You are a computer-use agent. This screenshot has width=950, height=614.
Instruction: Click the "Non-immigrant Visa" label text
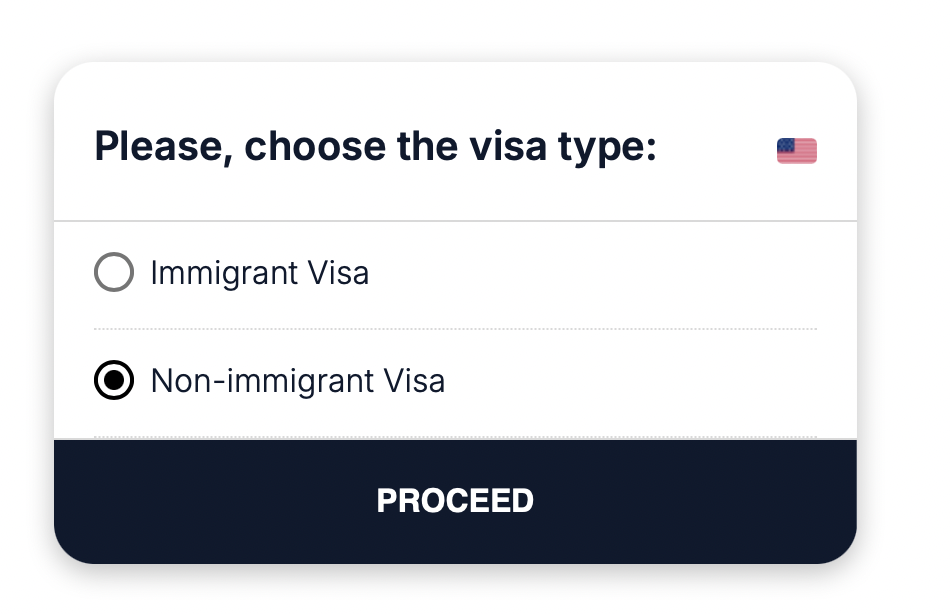297,381
